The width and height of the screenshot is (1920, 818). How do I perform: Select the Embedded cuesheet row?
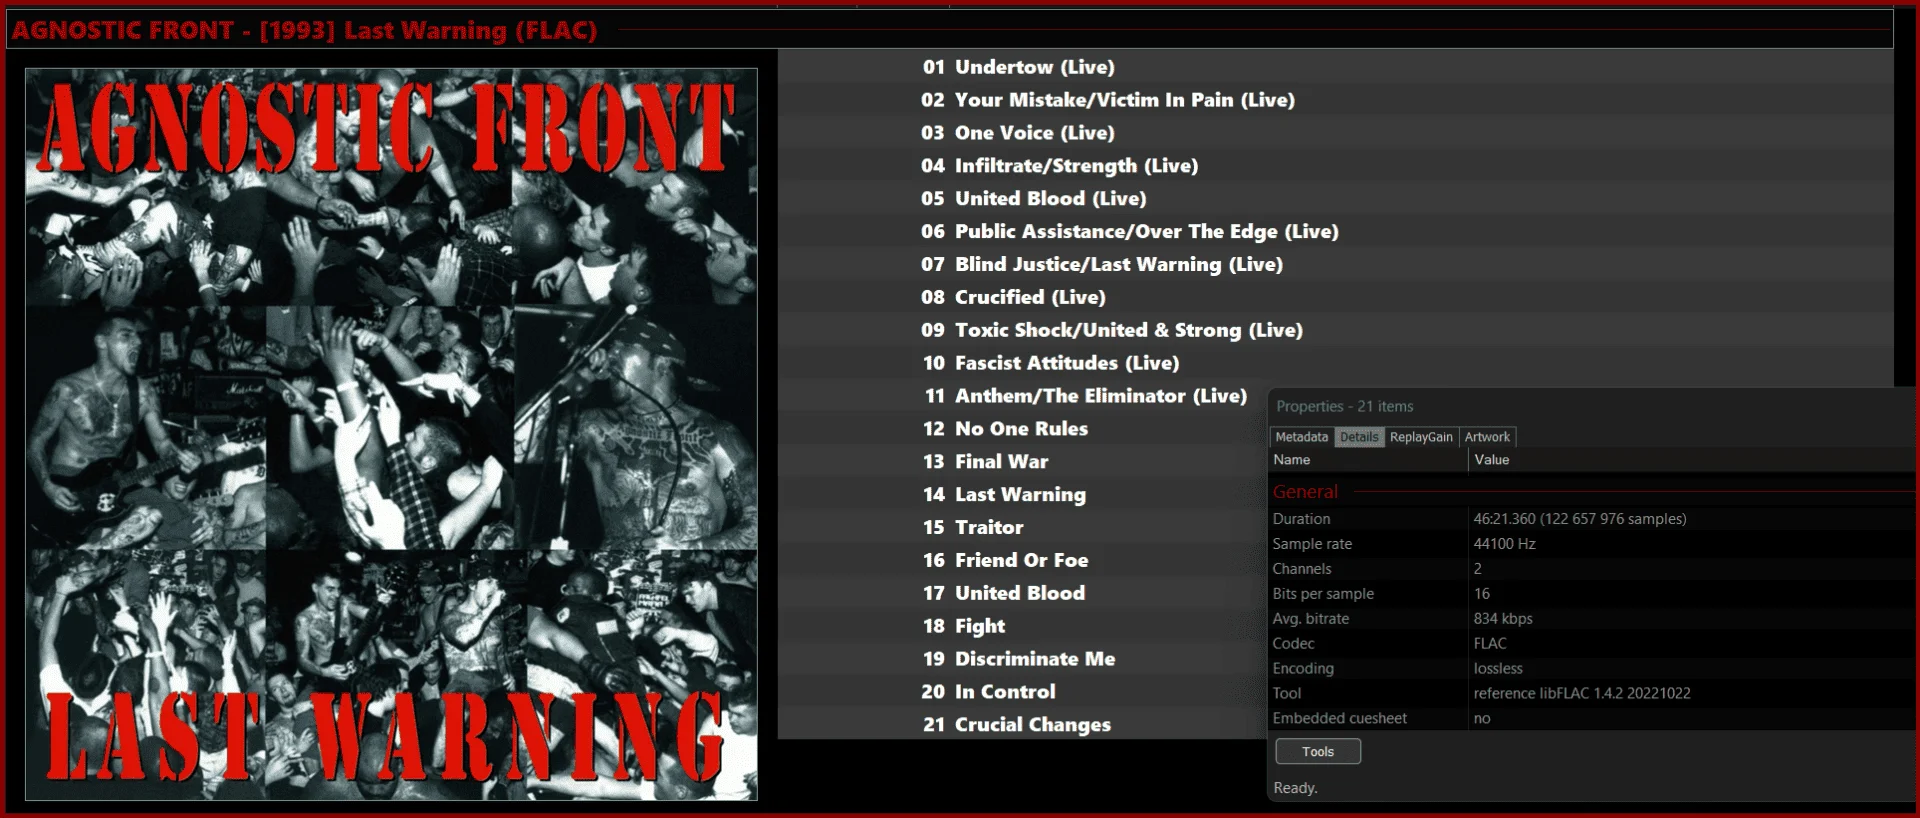pyautogui.click(x=1592, y=719)
